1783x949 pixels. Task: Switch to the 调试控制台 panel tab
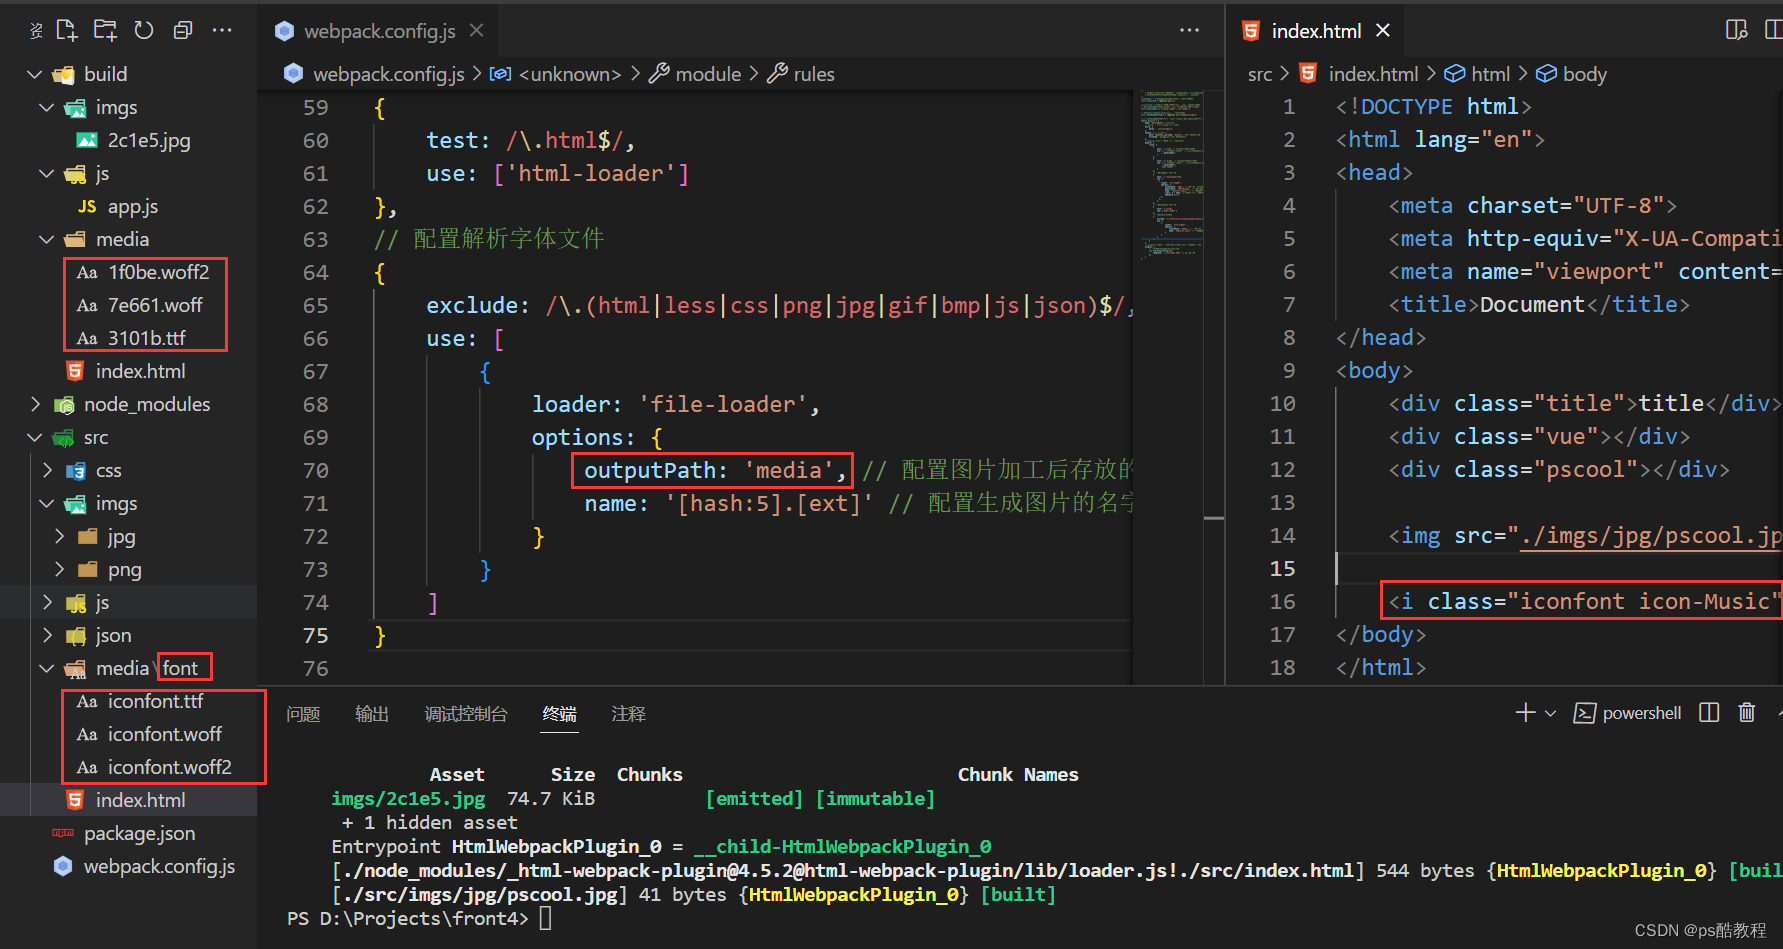coord(466,714)
